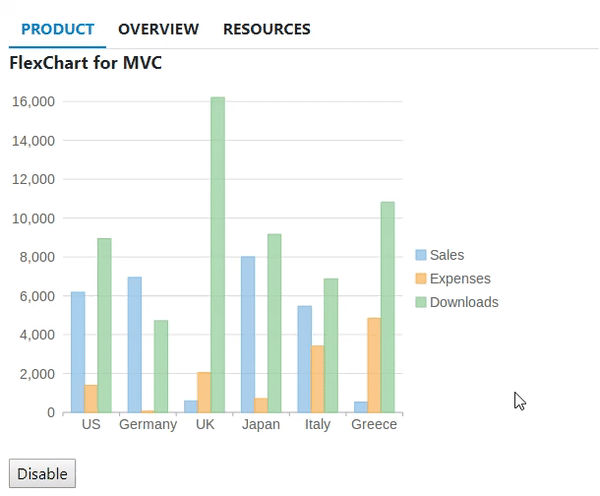This screenshot has height=496, width=600.
Task: Click the FlexChart for MVC heading
Action: coord(85,64)
